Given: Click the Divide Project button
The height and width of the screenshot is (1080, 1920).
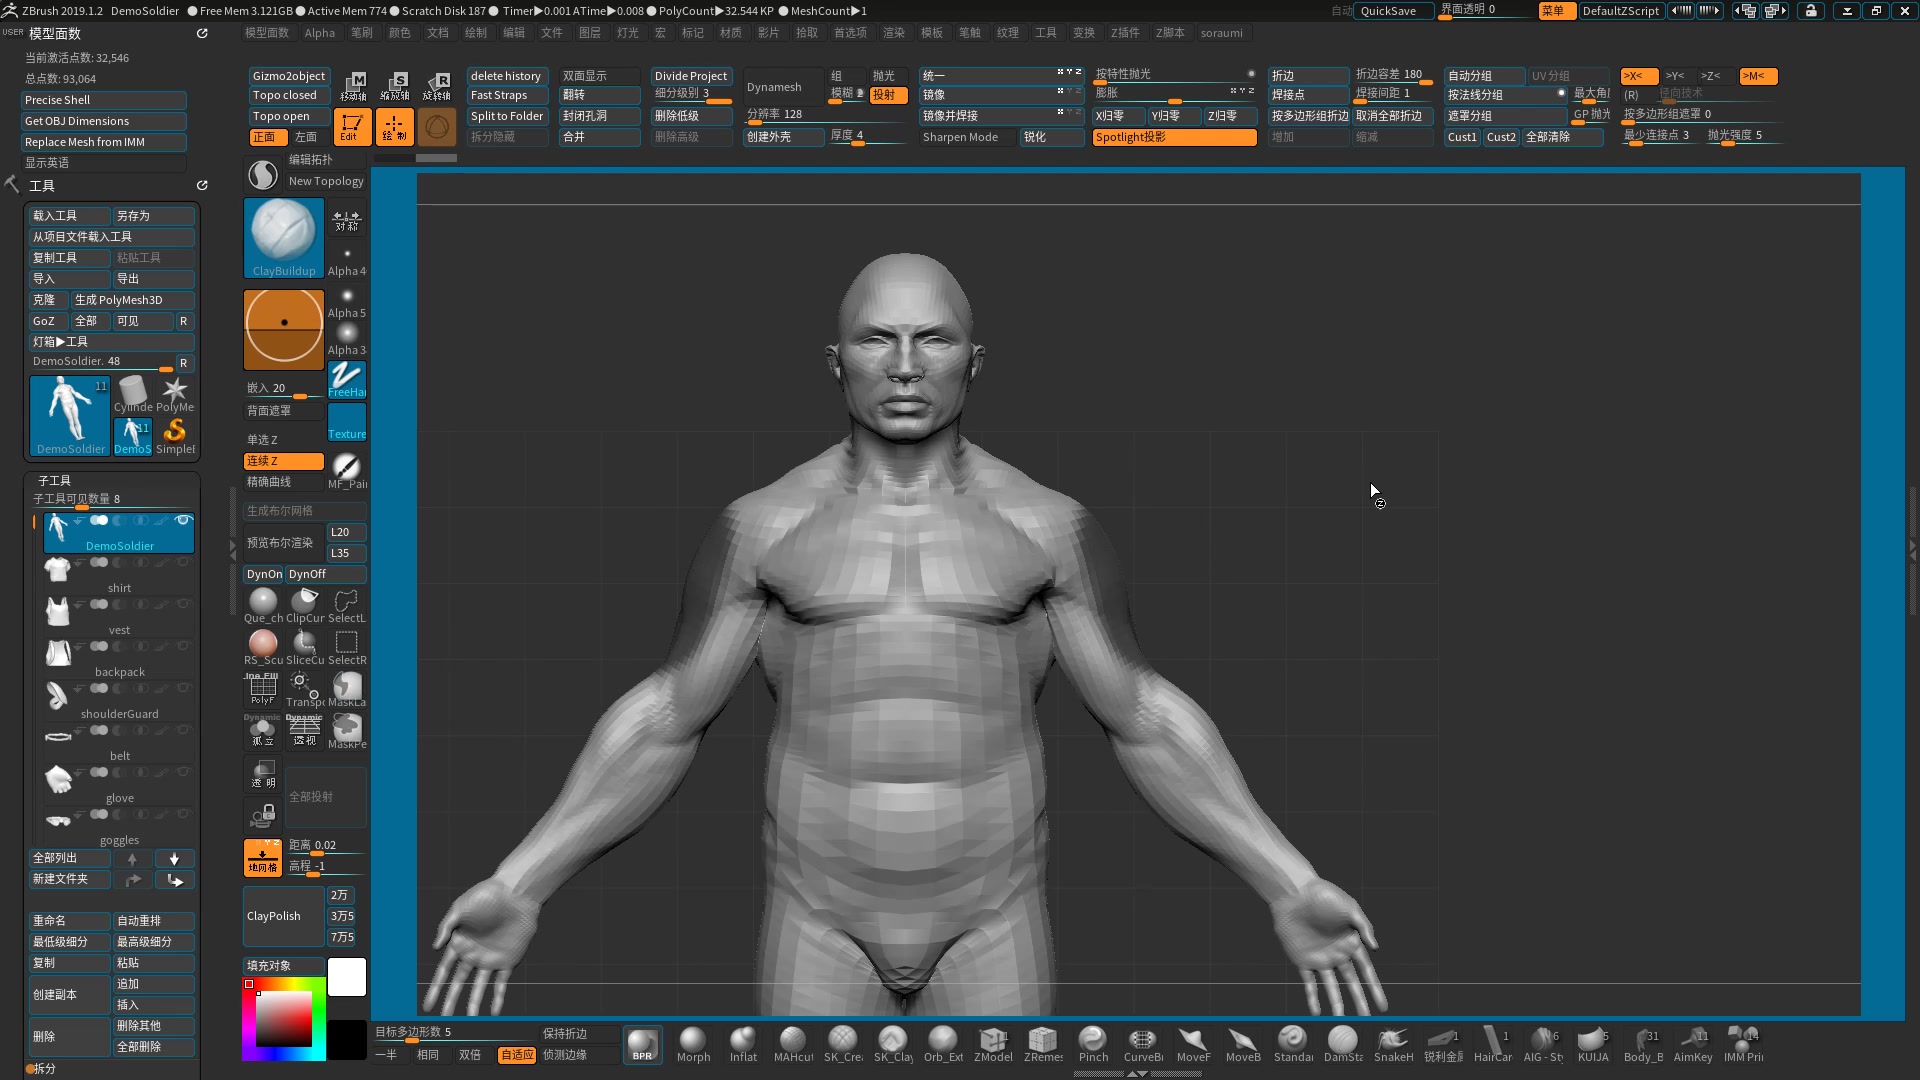Looking at the screenshot, I should tap(691, 76).
